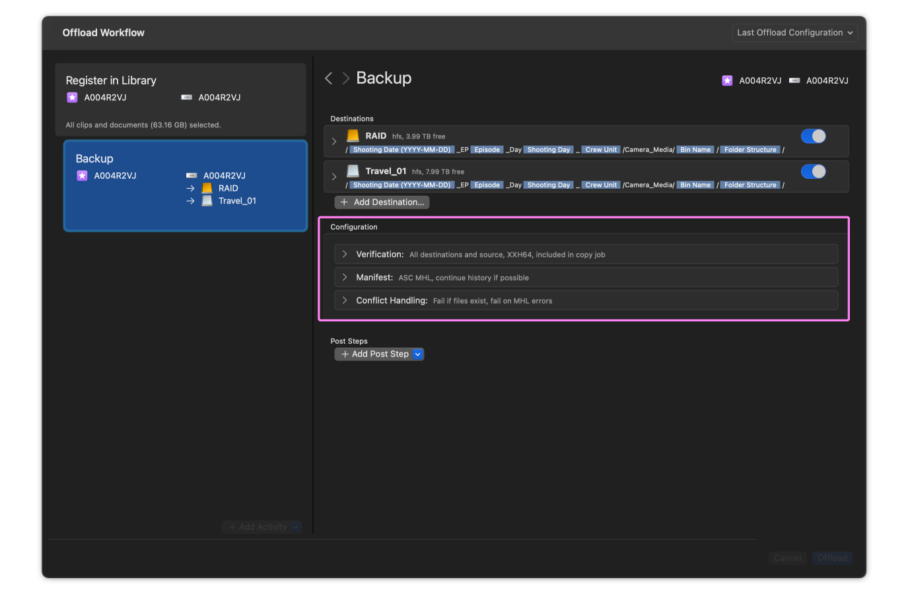
Task: Click Add Activity button
Action: point(257,527)
